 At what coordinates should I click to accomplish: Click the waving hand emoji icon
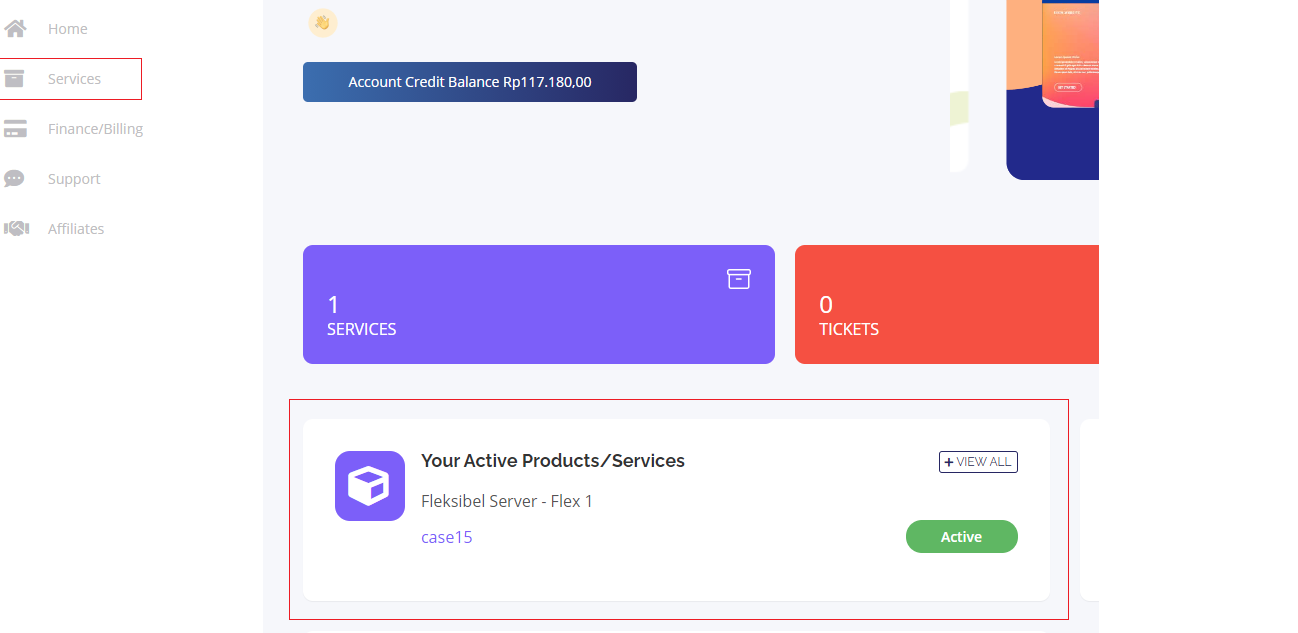(322, 22)
